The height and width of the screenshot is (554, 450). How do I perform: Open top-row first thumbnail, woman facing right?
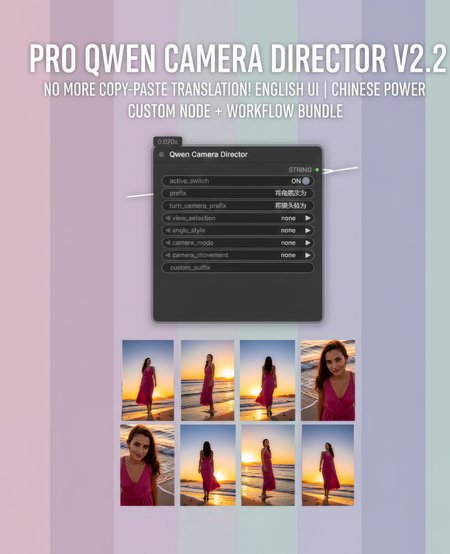pyautogui.click(x=148, y=380)
